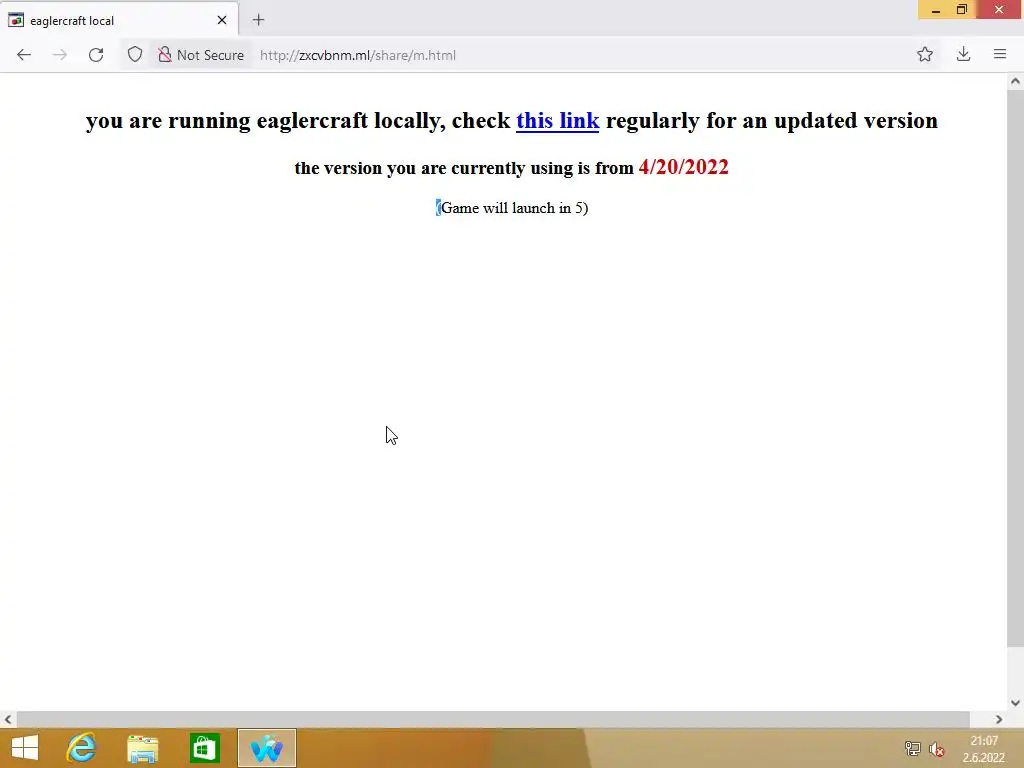Image resolution: width=1024 pixels, height=768 pixels.
Task: Click the scroll right arrow
Action: [x=999, y=719]
